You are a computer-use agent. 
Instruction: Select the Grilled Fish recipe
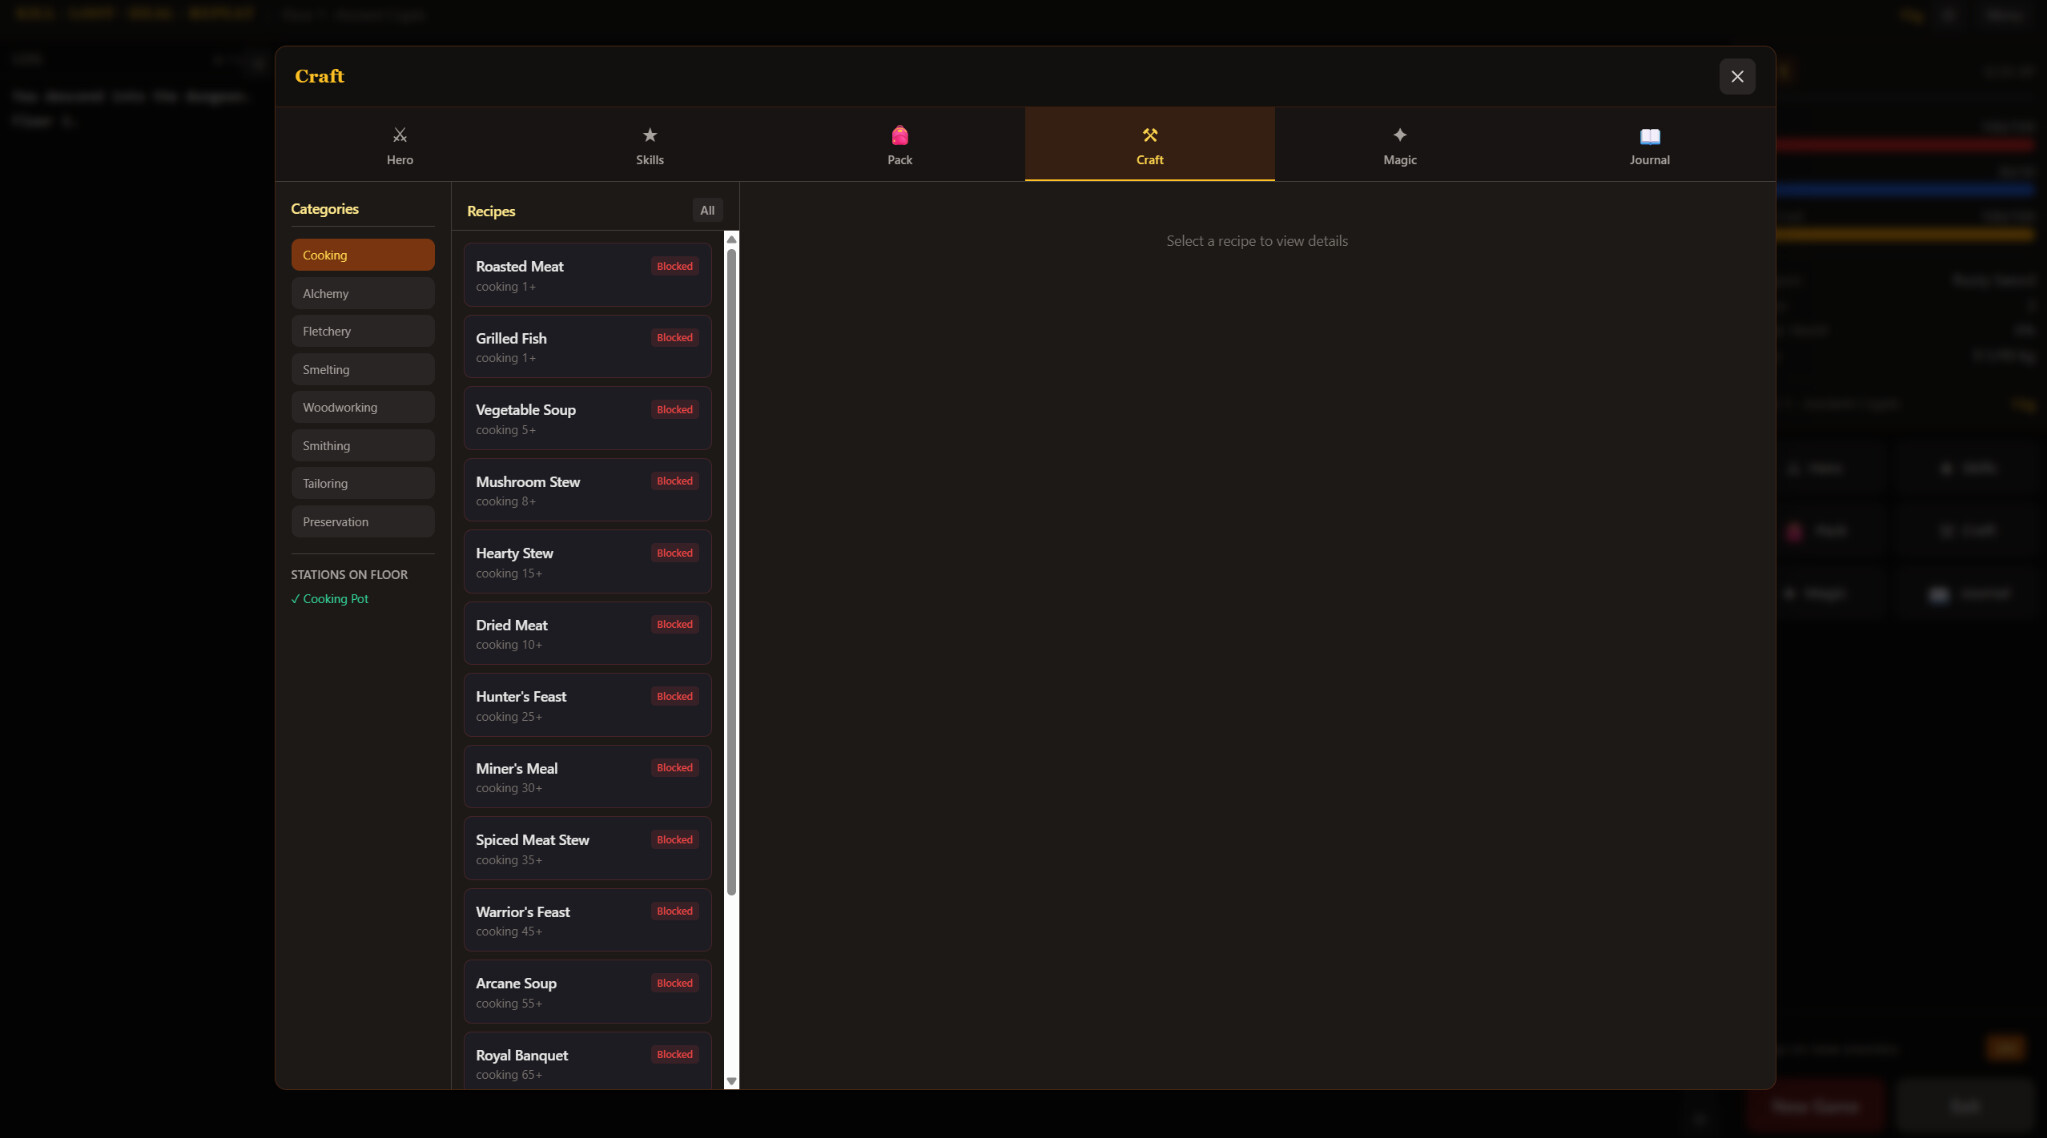pos(587,347)
